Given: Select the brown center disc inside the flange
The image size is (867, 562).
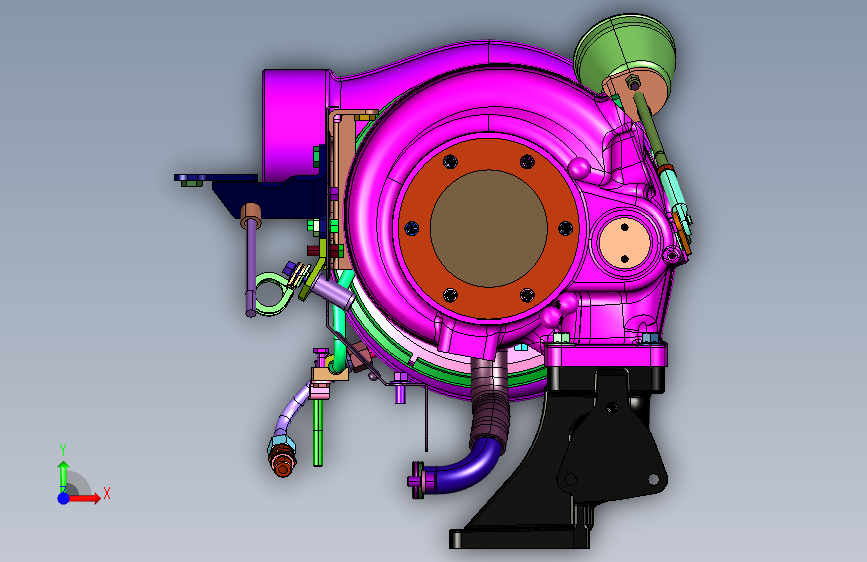Looking at the screenshot, I should [489, 228].
